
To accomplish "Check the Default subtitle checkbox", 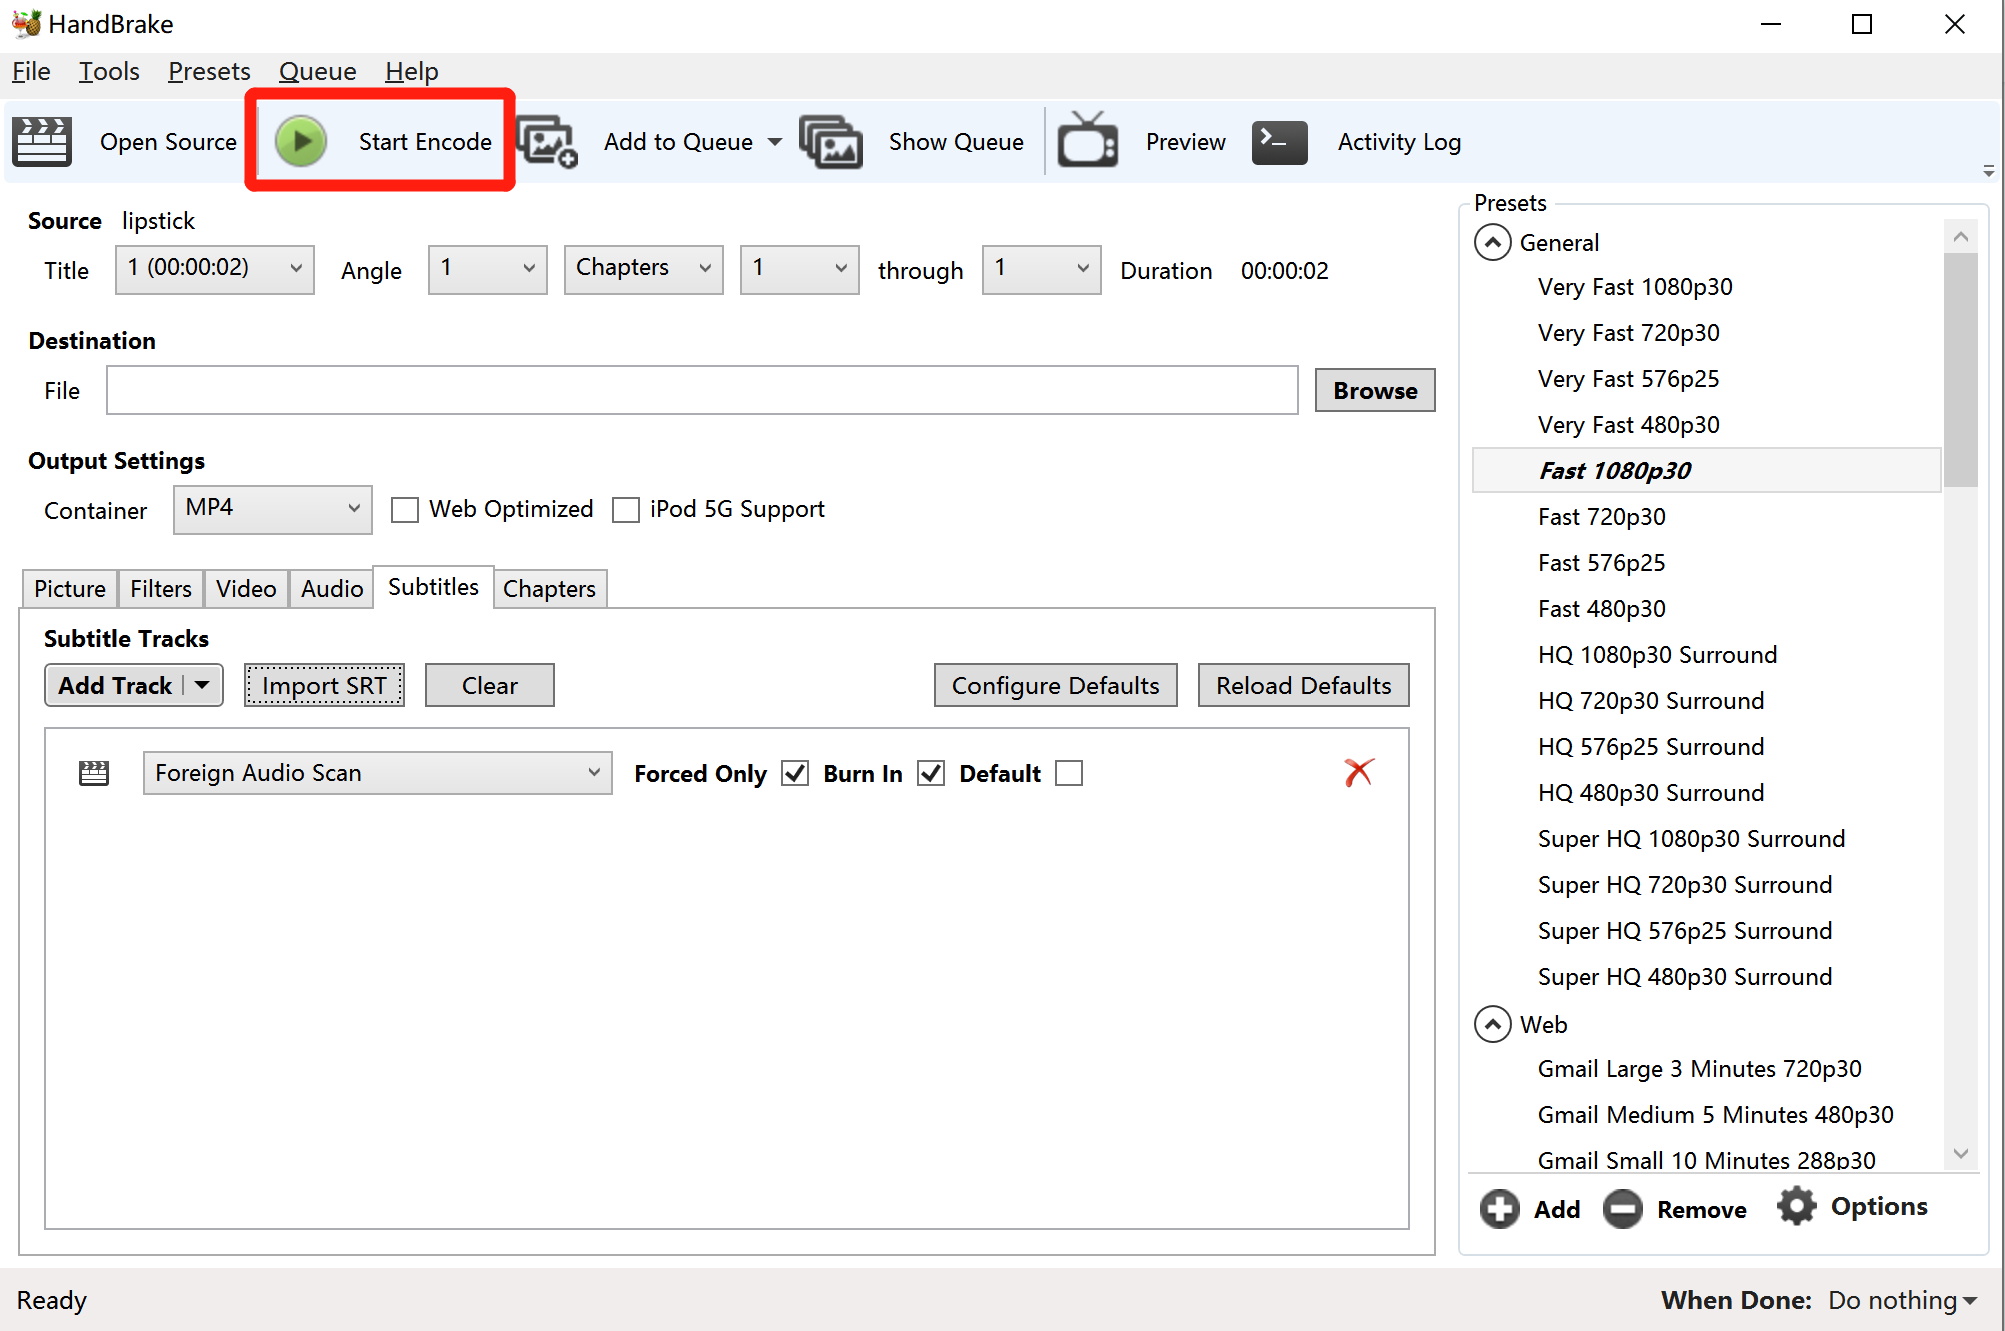I will click(x=1069, y=773).
